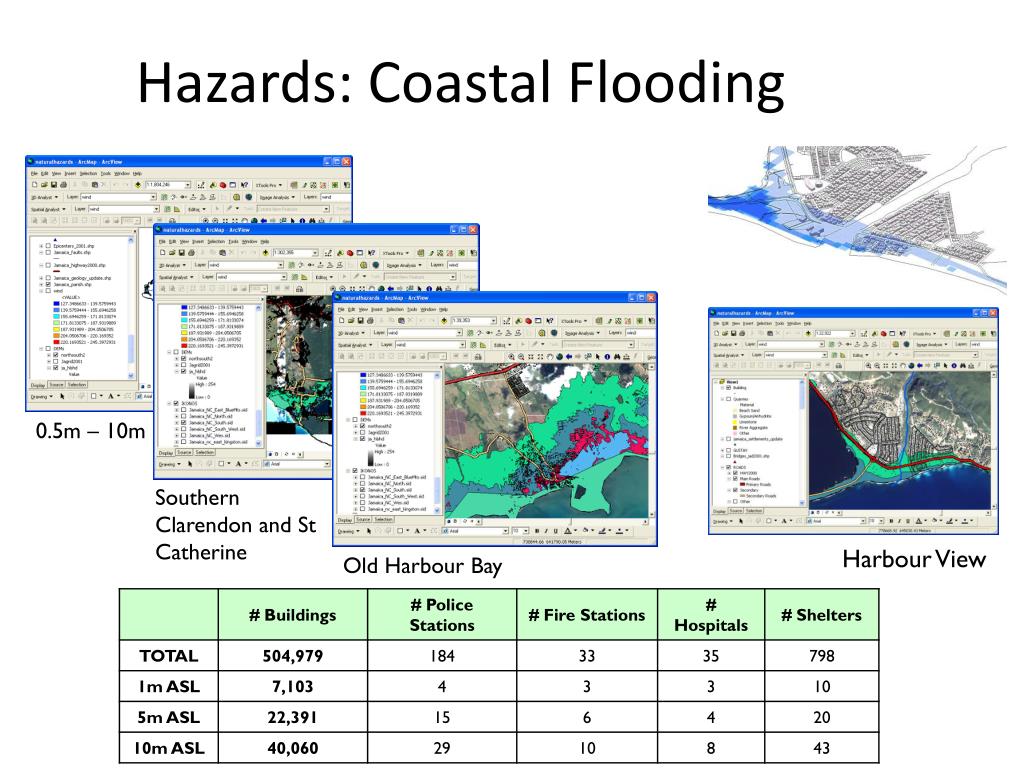Toggle Quarries layer checkbox in Harbour View window
1024x768 pixels.
click(729, 399)
